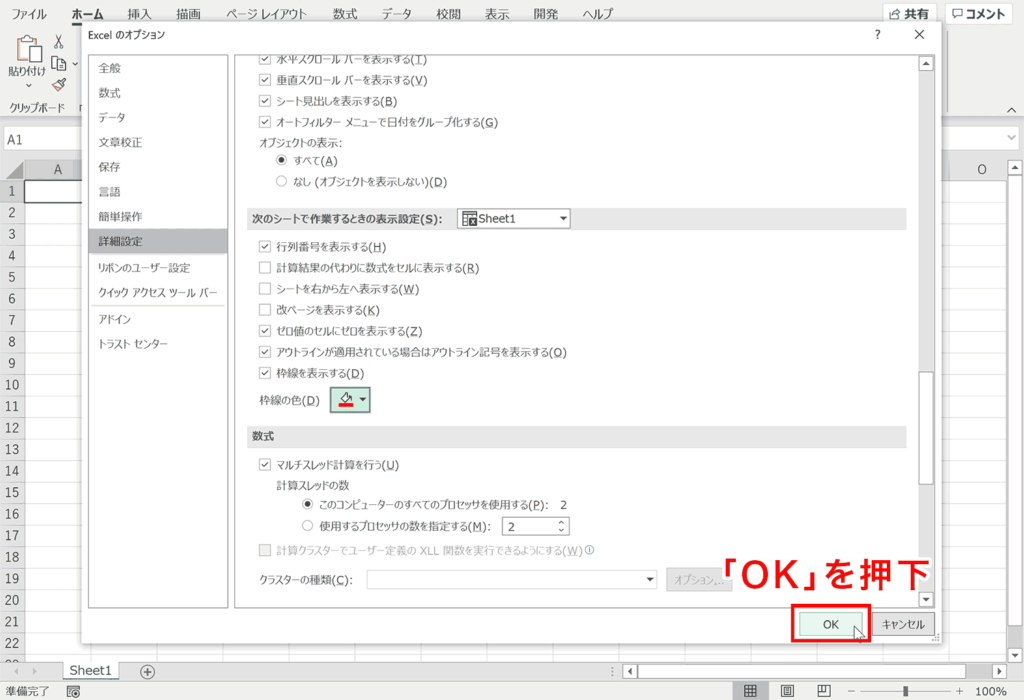Toggle ゼロ値のセルにゼロを表示する checkbox
The image size is (1024, 700).
click(x=264, y=331)
